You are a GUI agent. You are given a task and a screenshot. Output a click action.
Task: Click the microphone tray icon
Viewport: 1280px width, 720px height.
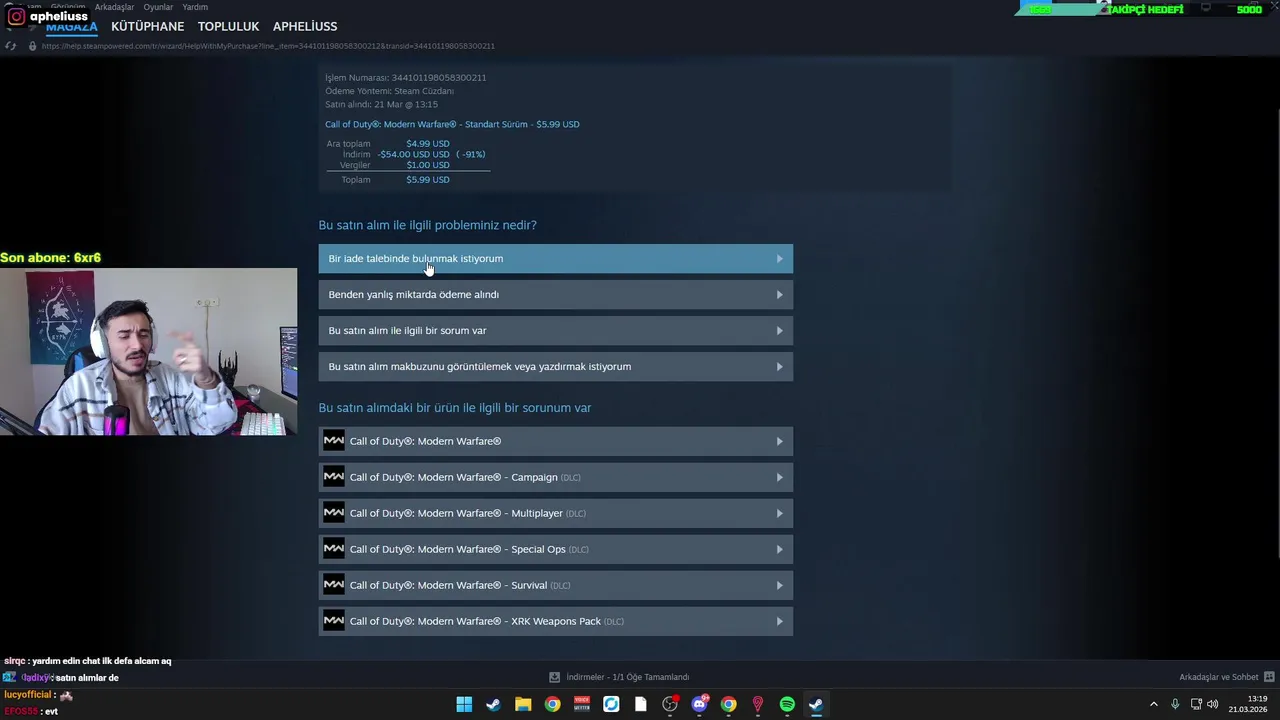coord(1175,704)
